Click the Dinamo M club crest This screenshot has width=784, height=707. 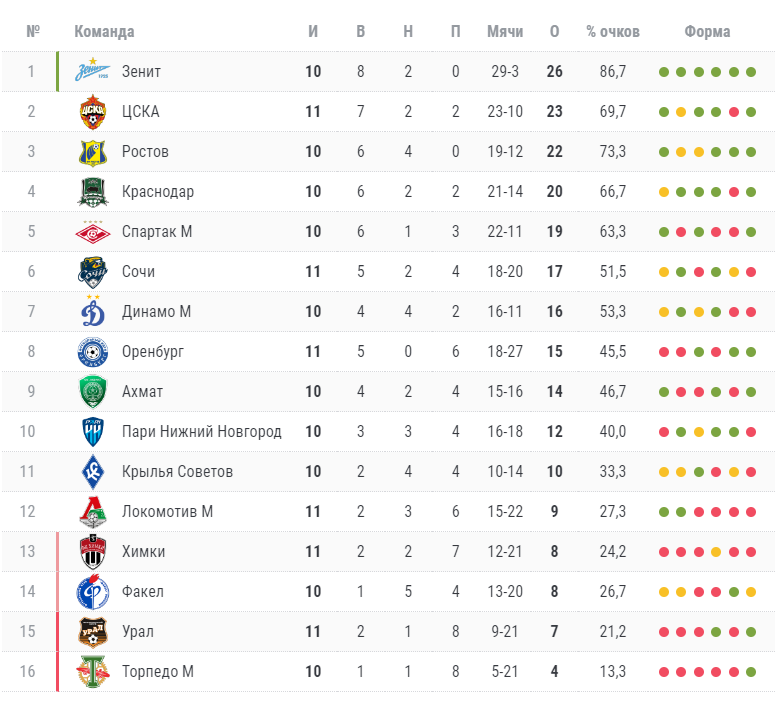93,311
